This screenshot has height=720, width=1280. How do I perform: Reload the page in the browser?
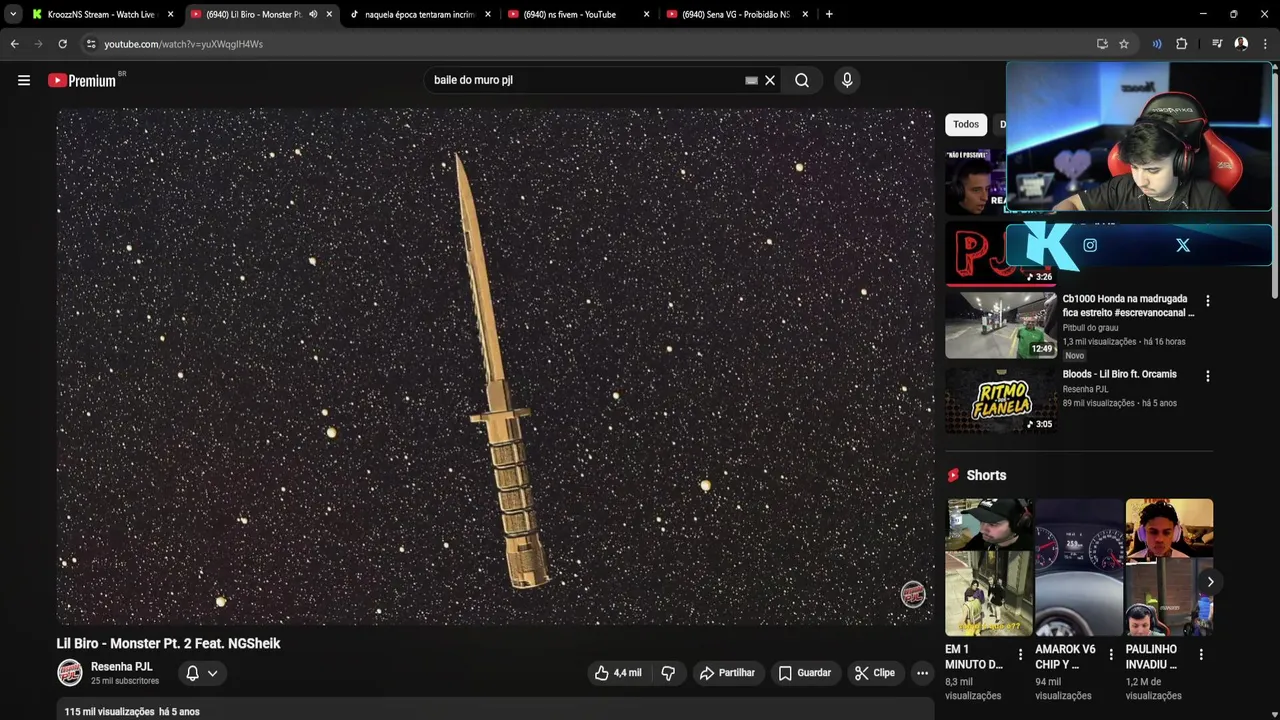tap(62, 44)
